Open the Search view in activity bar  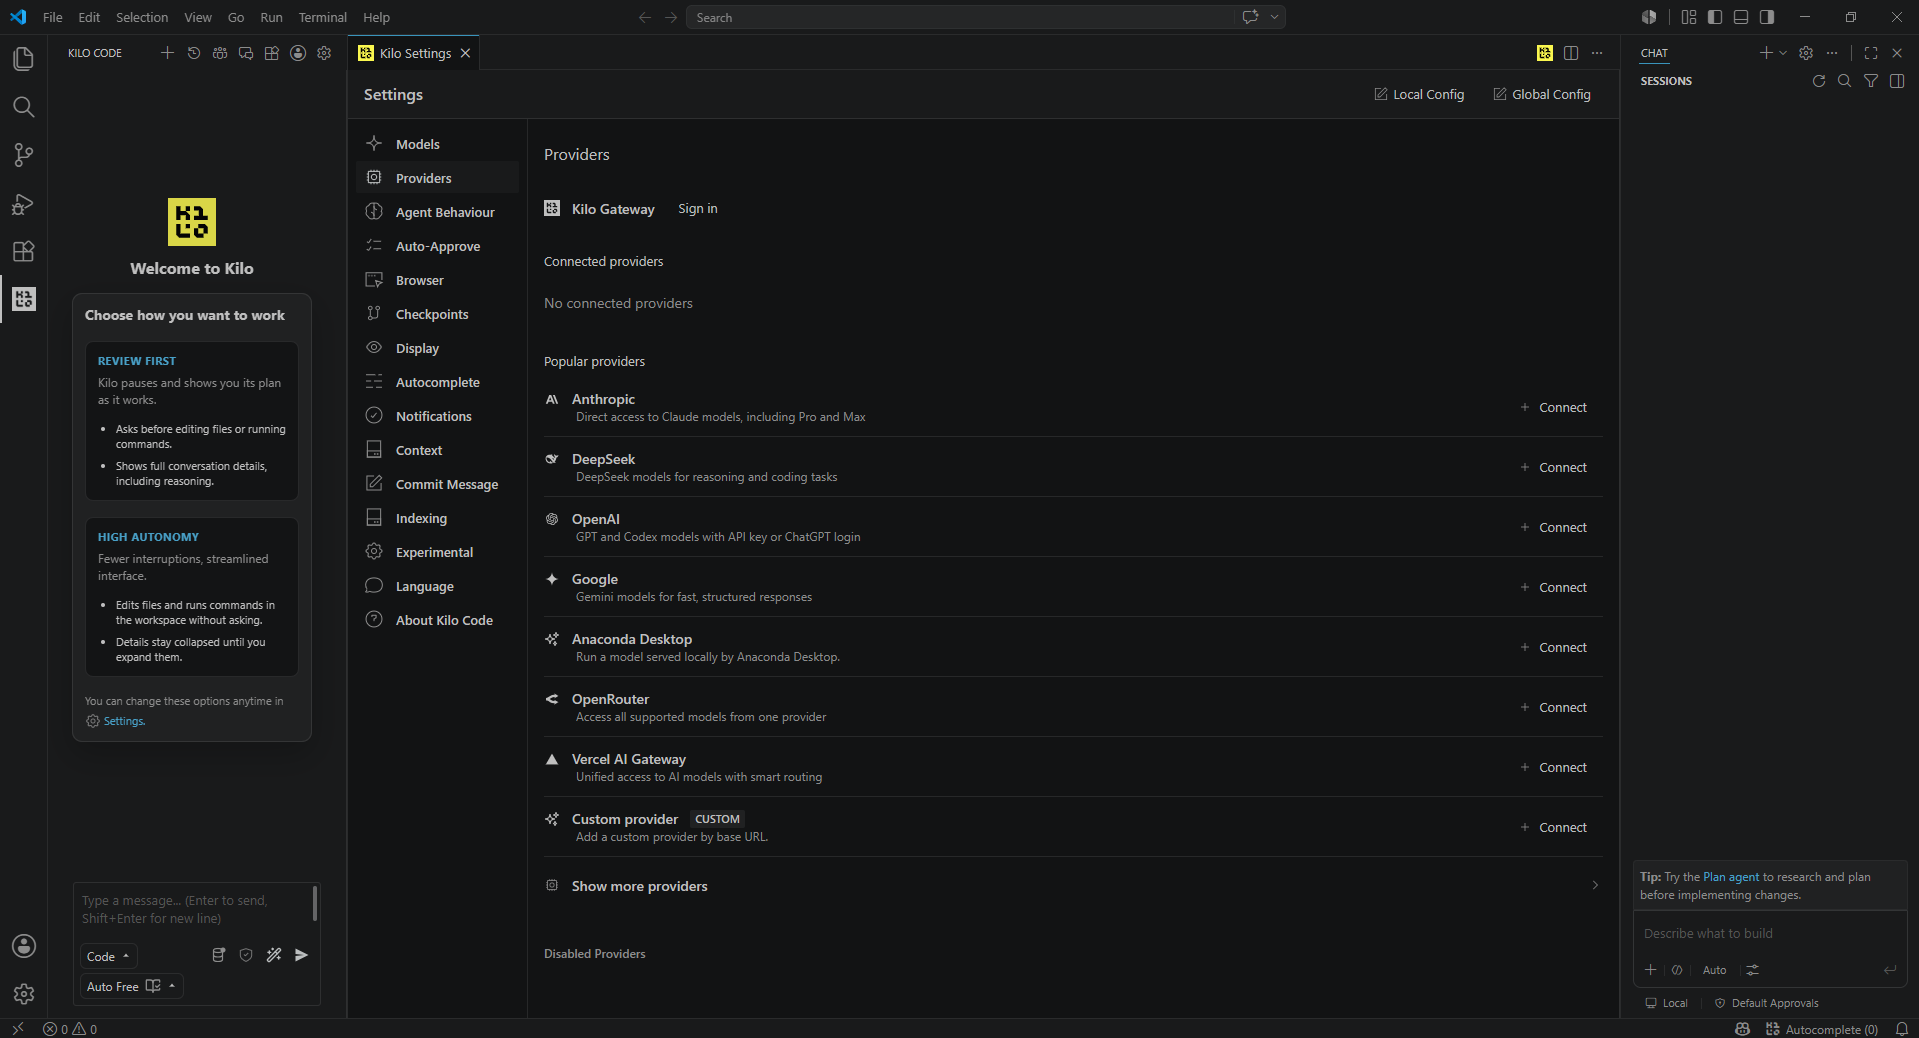point(23,107)
